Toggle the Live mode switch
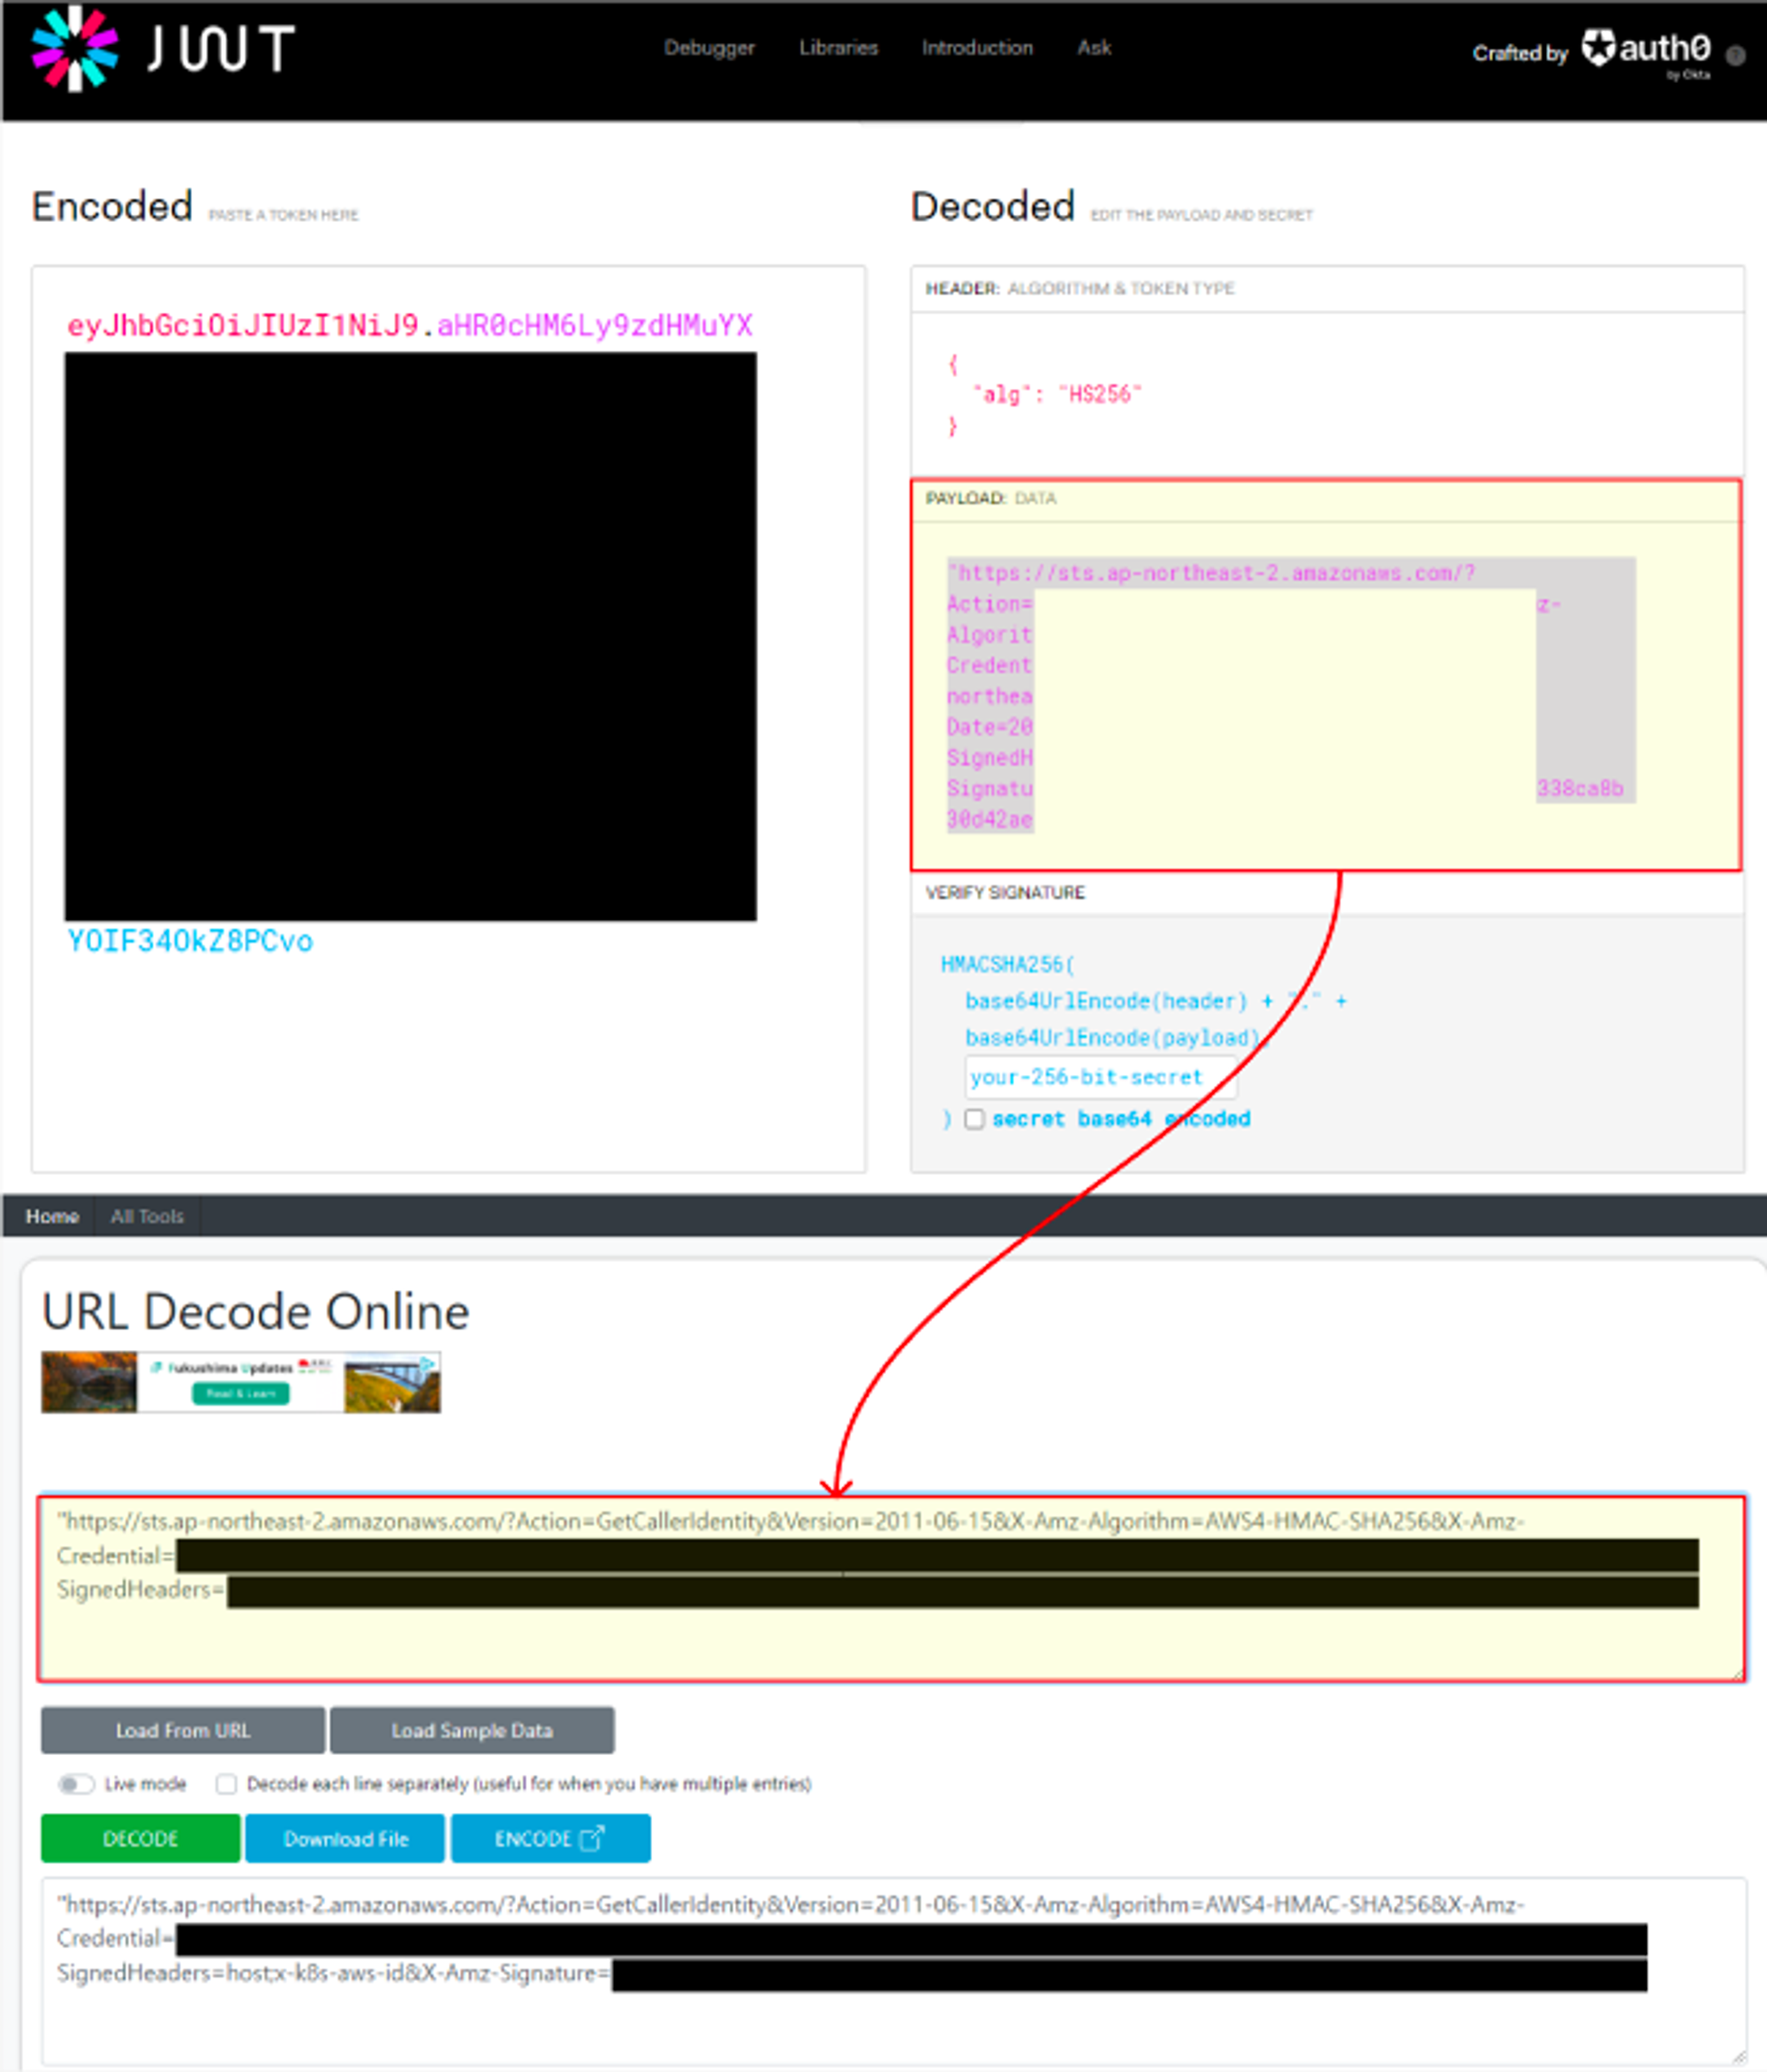 point(76,1784)
